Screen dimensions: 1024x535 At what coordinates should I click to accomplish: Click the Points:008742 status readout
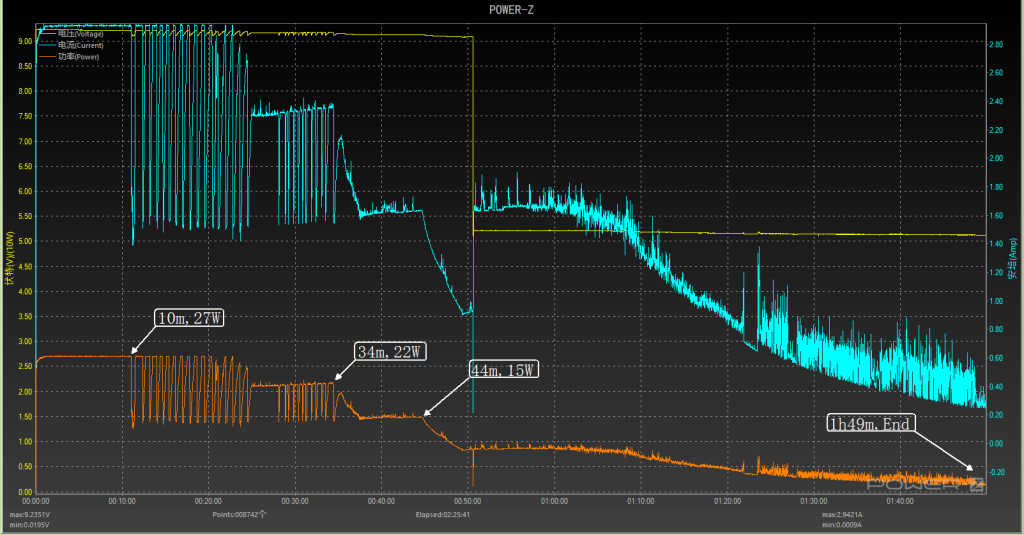tap(239, 515)
